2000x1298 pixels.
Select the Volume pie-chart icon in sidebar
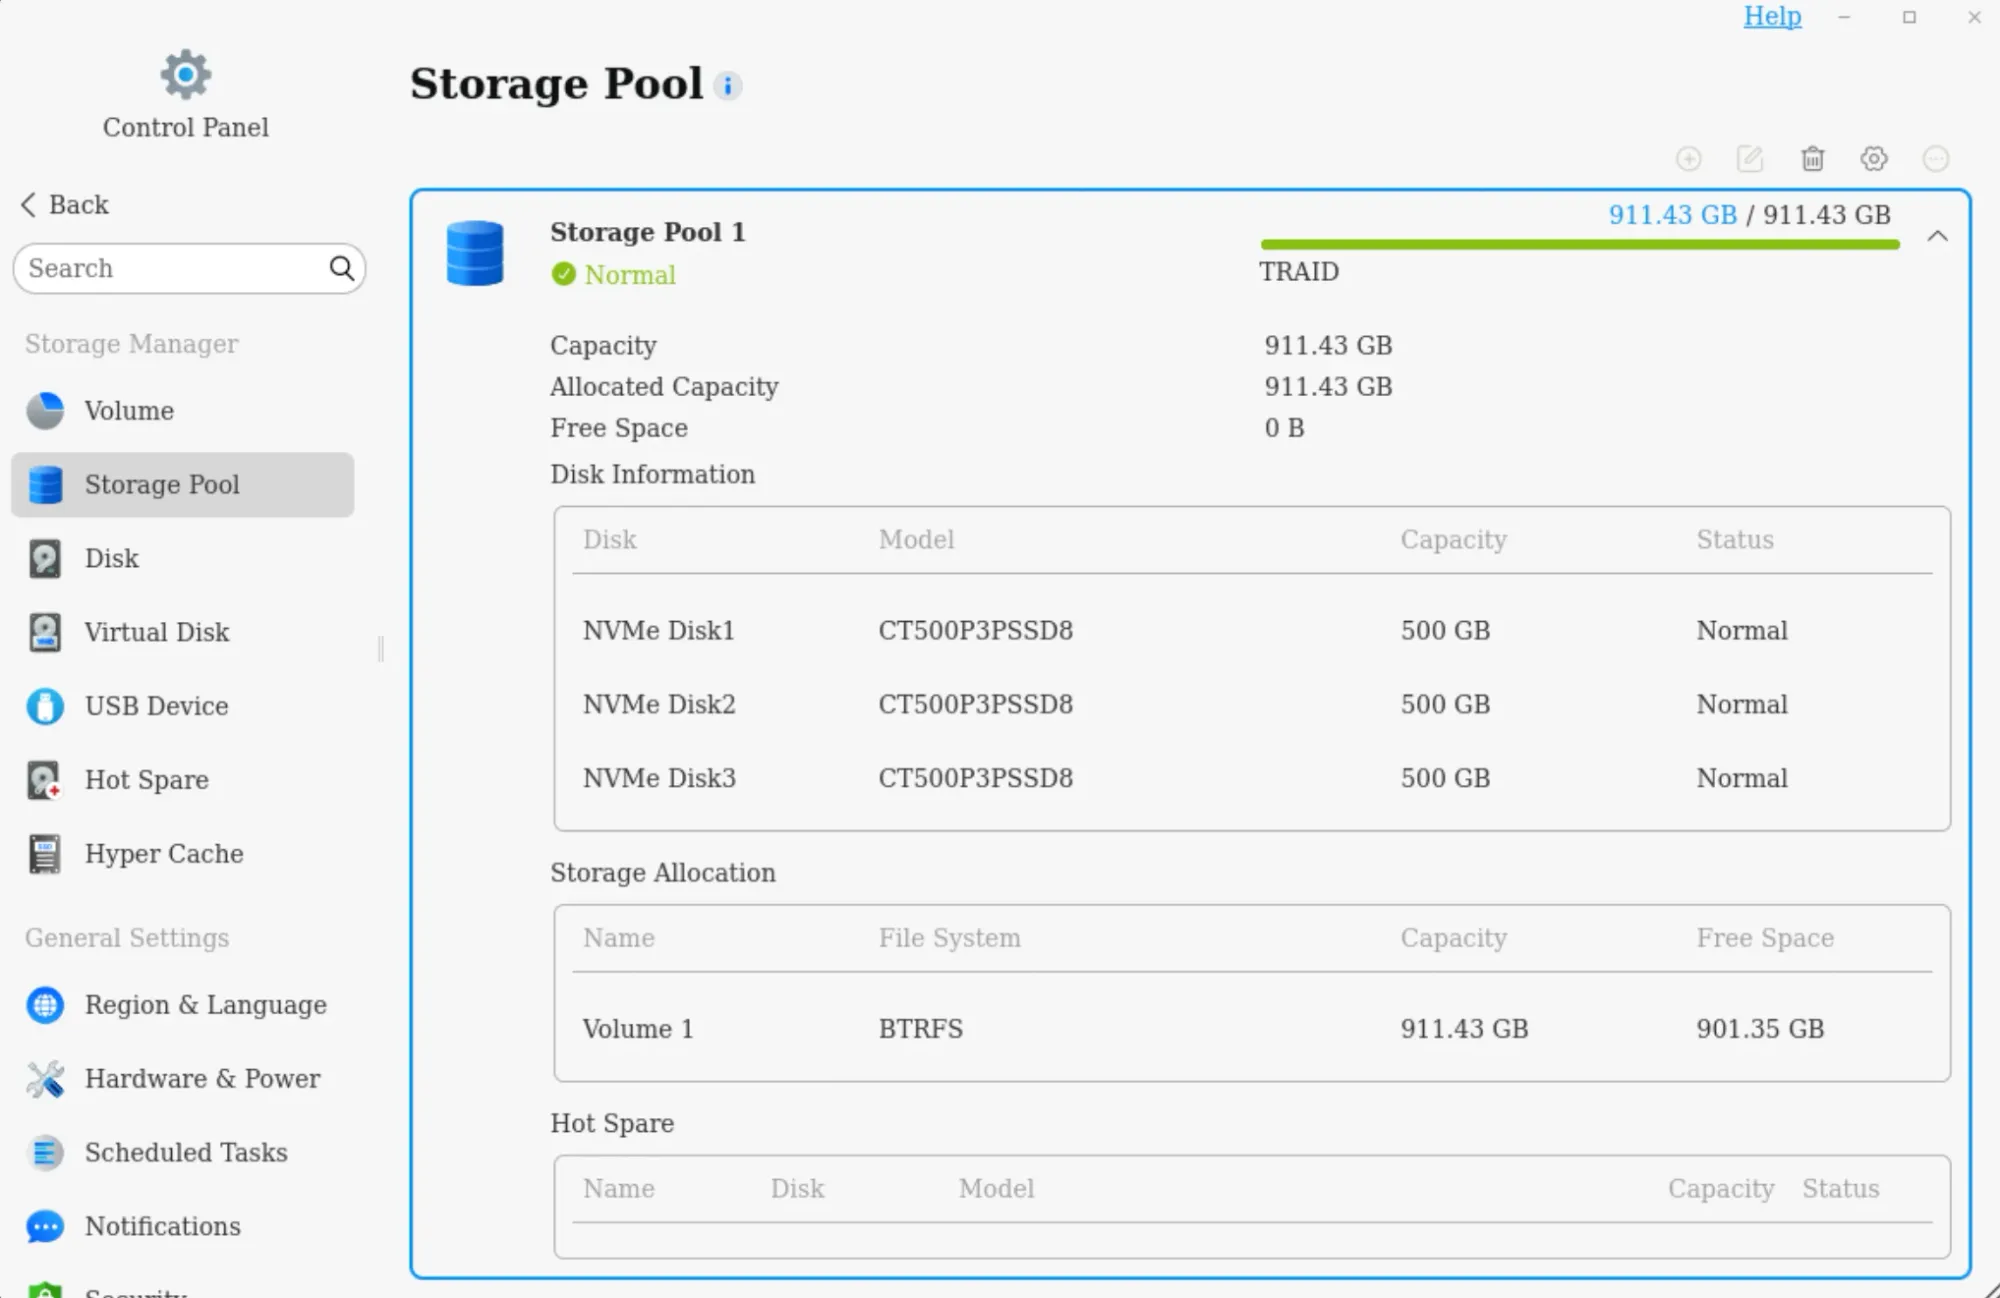click(x=44, y=410)
